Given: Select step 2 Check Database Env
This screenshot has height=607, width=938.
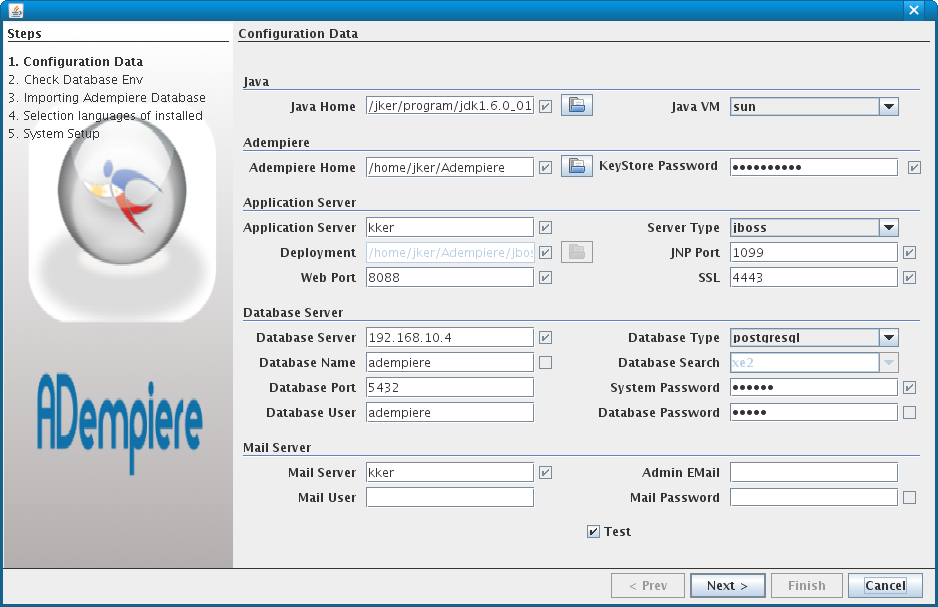Looking at the screenshot, I should (75, 80).
